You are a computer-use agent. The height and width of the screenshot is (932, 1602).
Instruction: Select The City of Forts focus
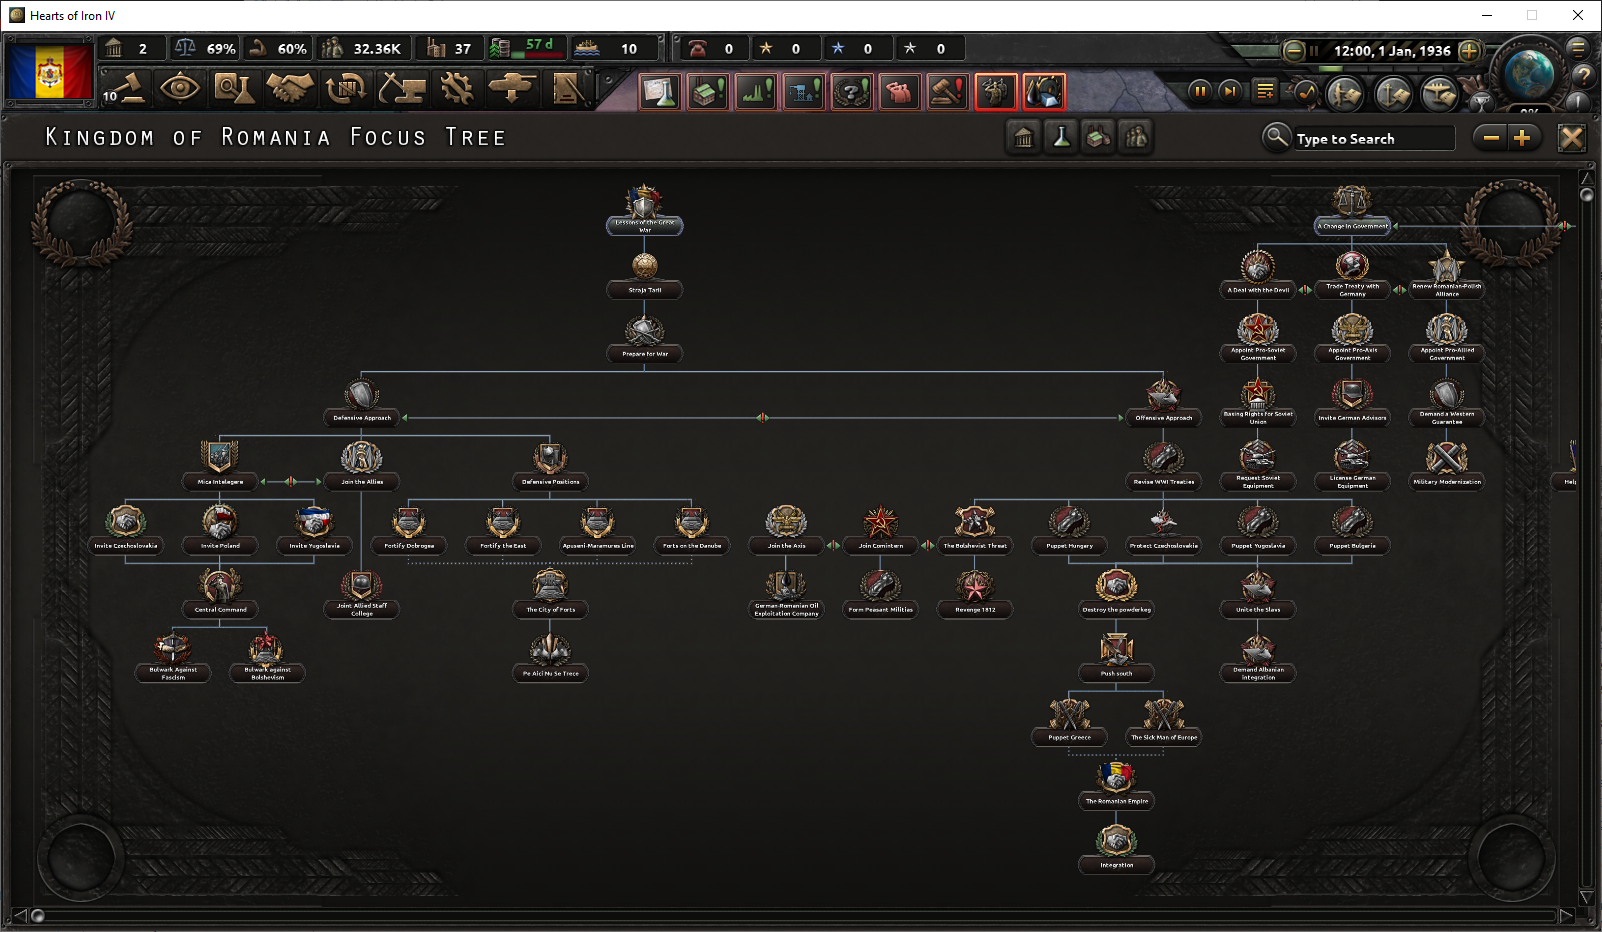tap(550, 595)
